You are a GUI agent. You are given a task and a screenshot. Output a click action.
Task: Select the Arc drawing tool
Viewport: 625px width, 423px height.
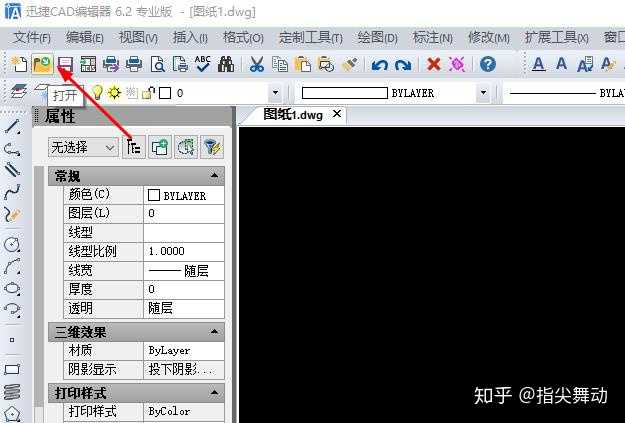[x=12, y=266]
